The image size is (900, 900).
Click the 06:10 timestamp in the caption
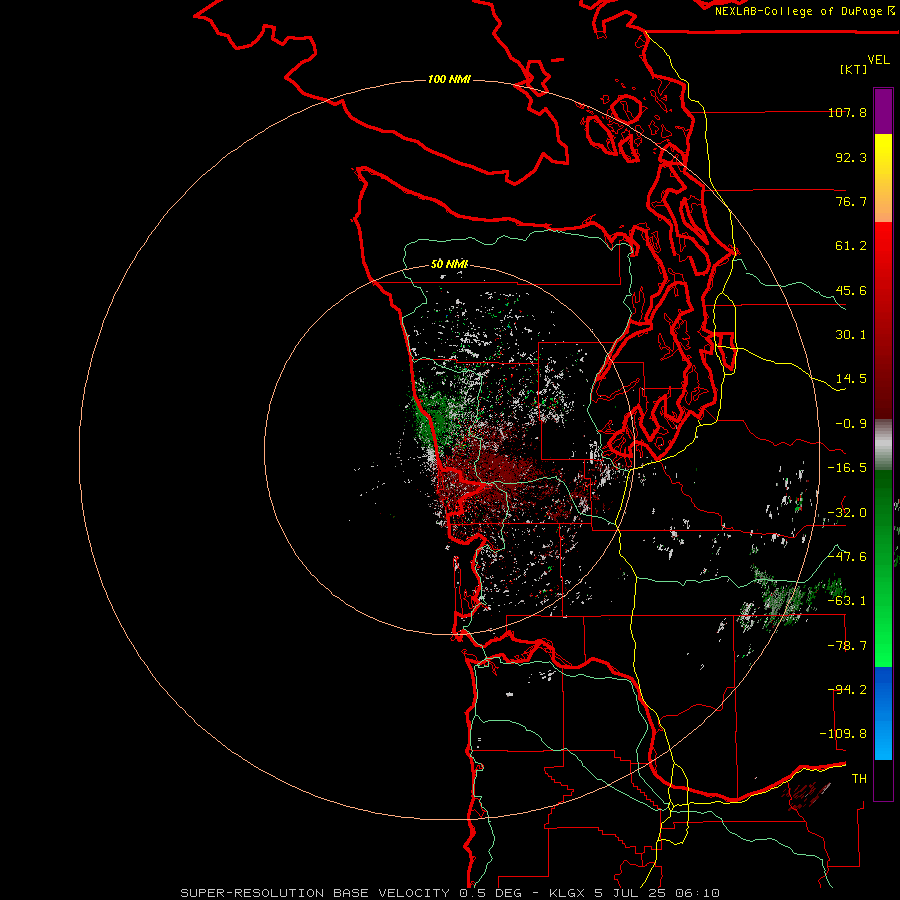pyautogui.click(x=697, y=893)
